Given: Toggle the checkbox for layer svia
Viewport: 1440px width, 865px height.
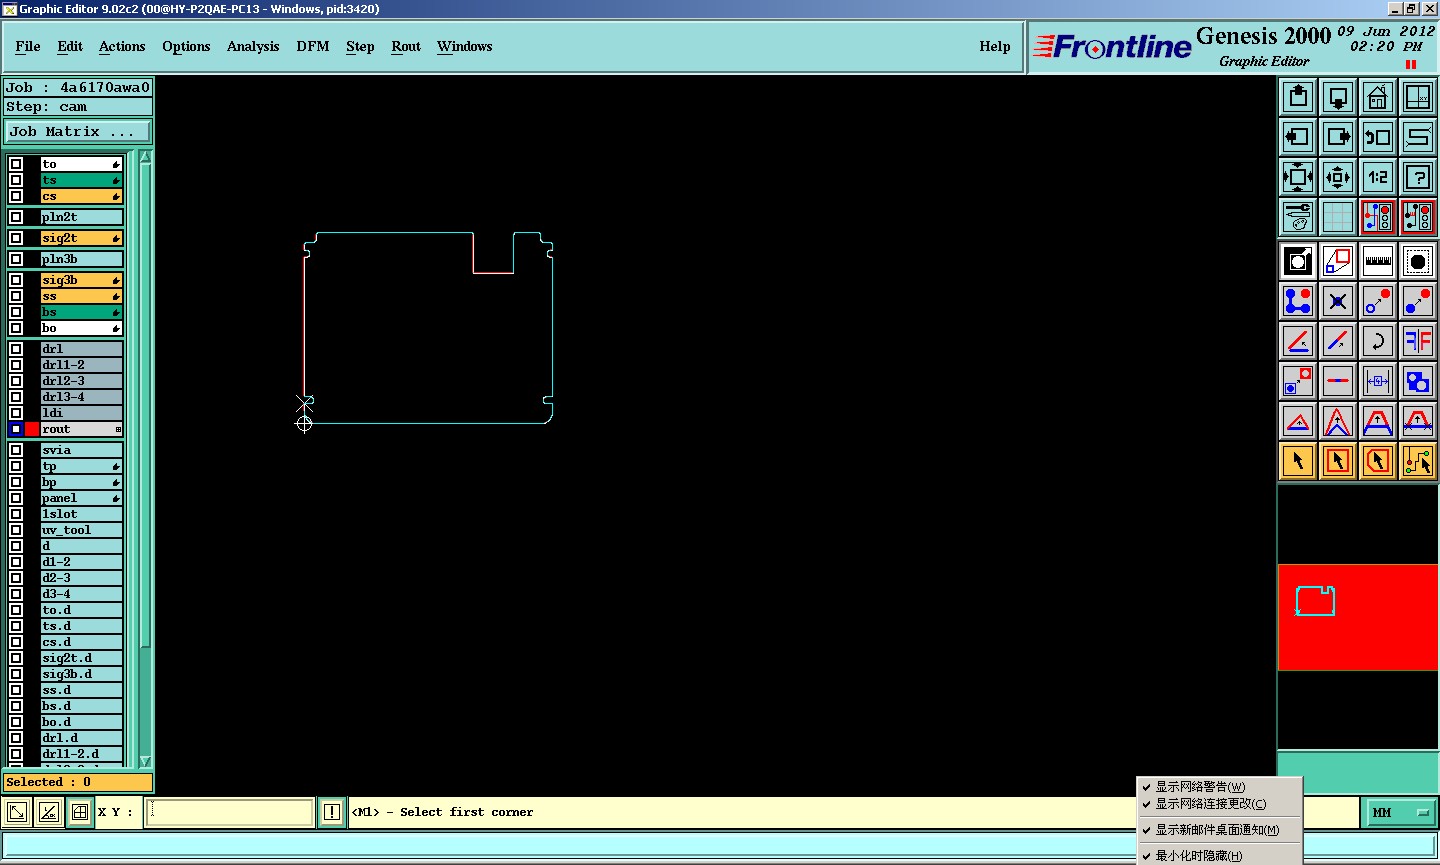Looking at the screenshot, I should [16, 450].
